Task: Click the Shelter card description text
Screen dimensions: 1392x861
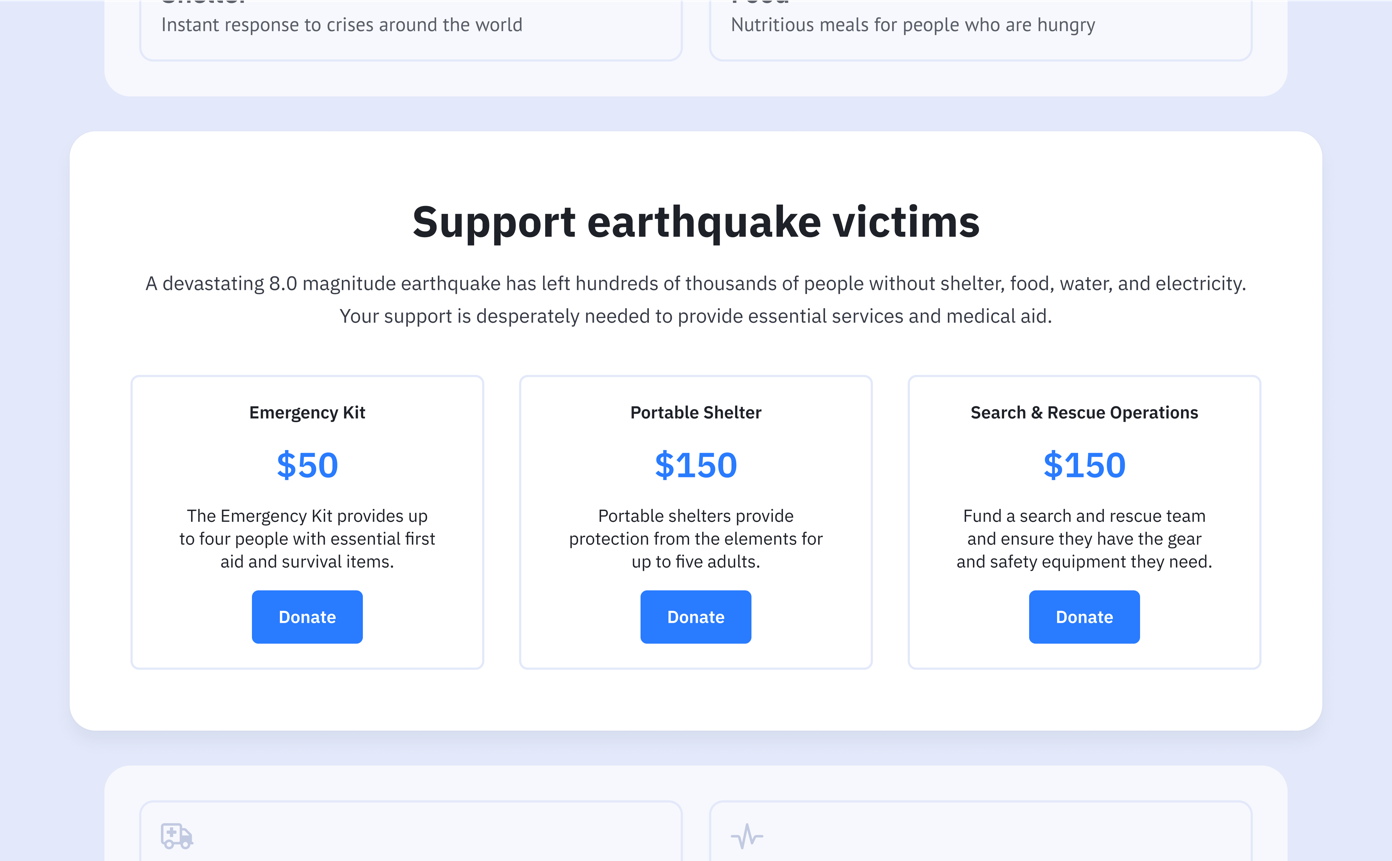Action: [x=342, y=25]
